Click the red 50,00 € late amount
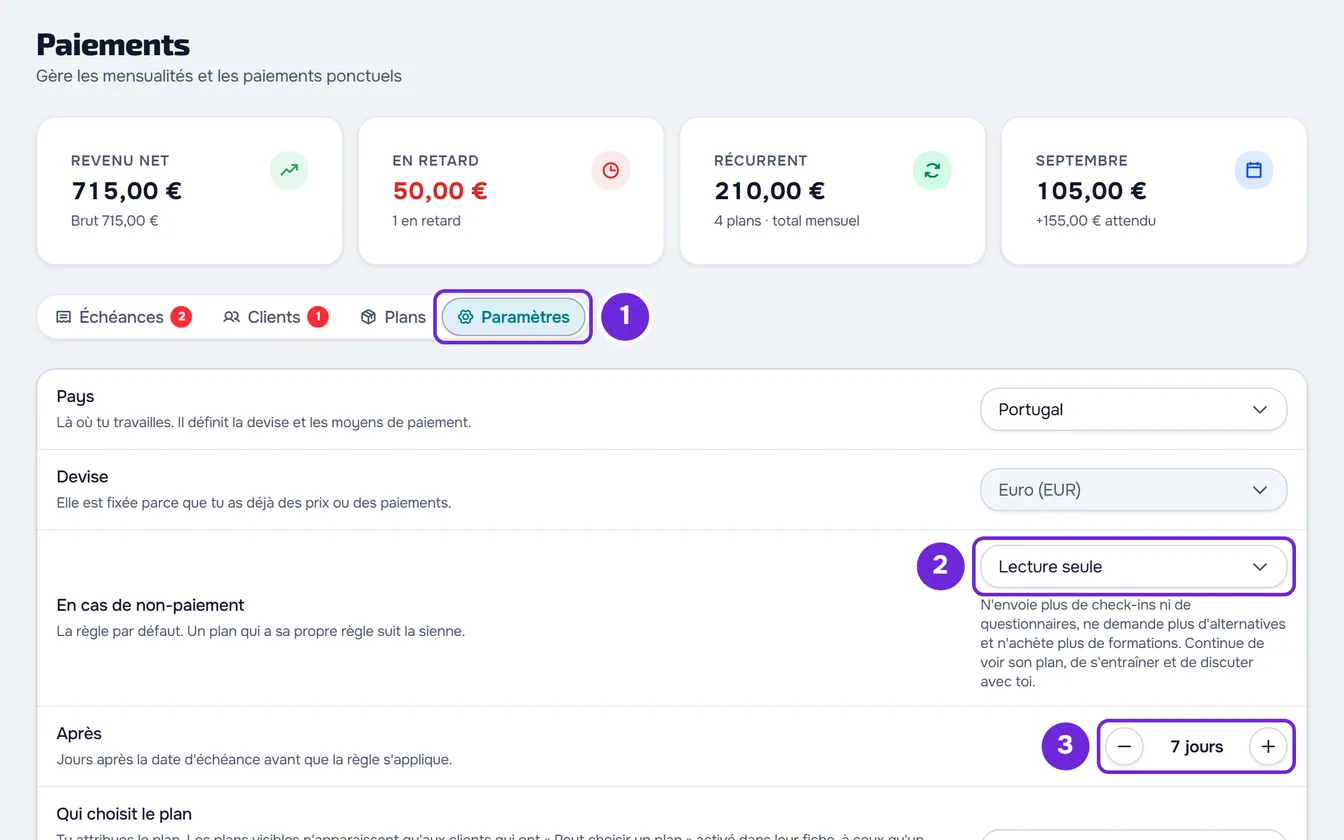 point(440,191)
